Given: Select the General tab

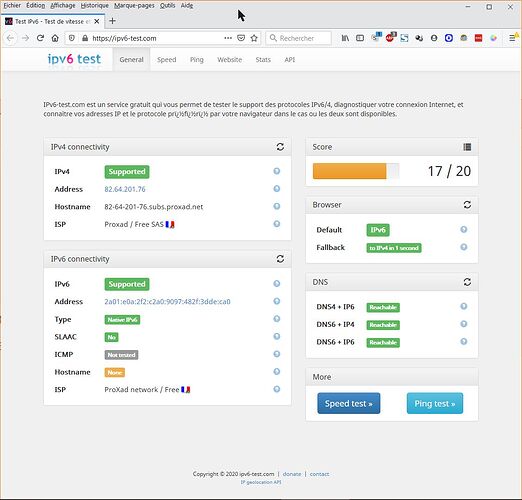Looking at the screenshot, I should point(132,60).
